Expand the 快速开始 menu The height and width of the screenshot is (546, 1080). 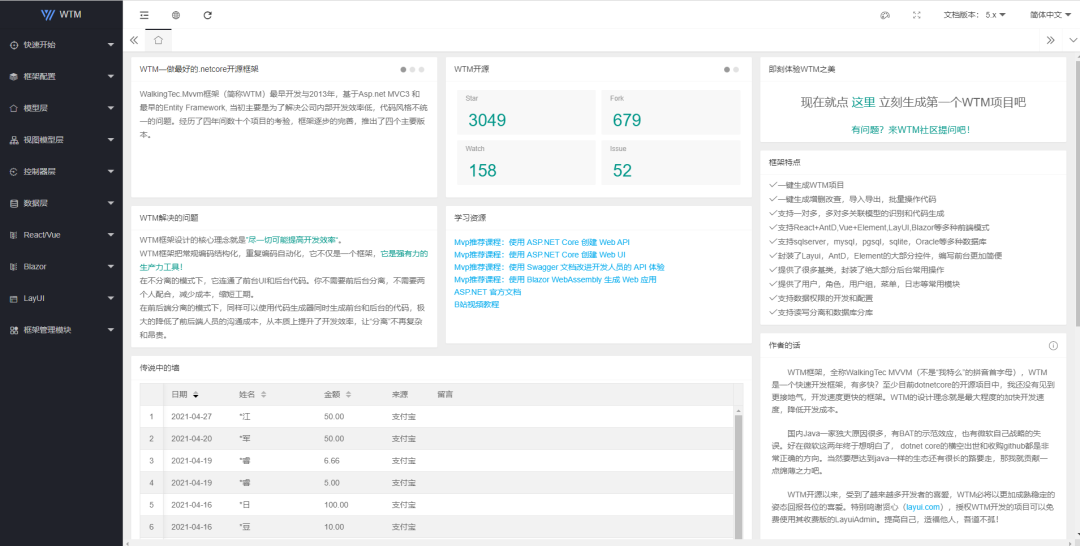point(61,45)
